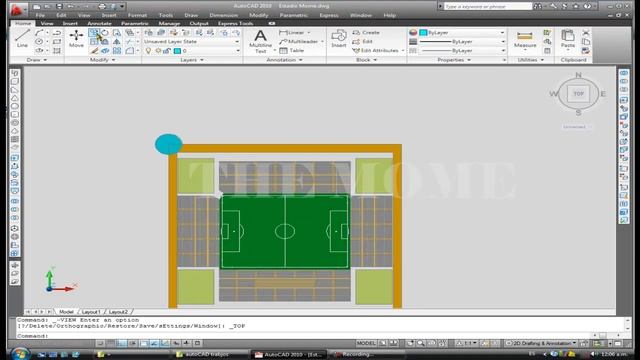
Task: Toggle layer lock padlock icon
Action: point(167,51)
